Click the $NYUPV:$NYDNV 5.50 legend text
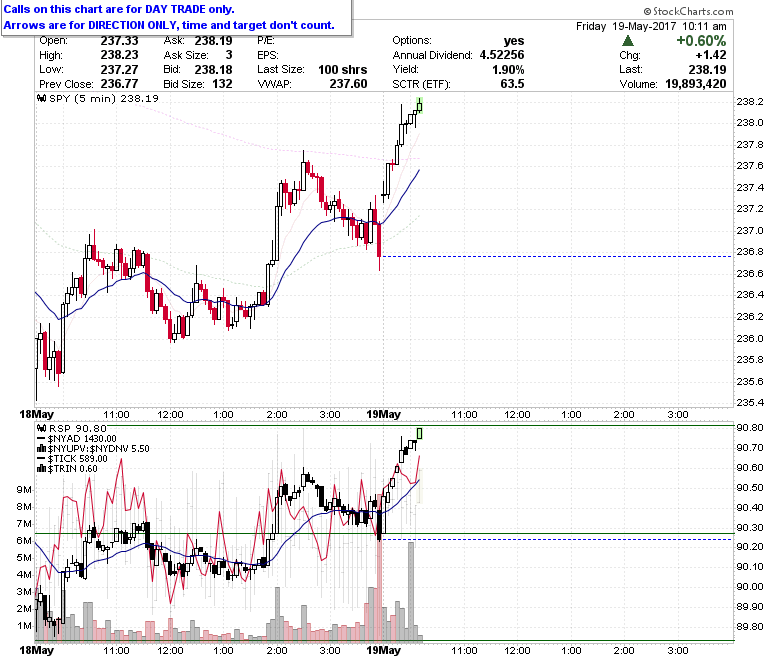The width and height of the screenshot is (780, 659). 98,449
